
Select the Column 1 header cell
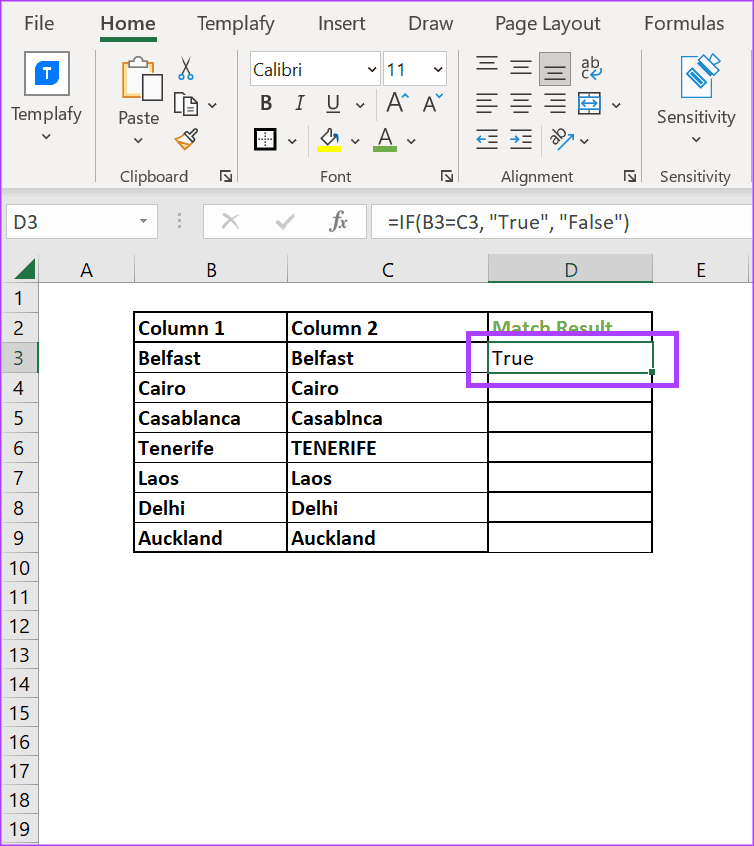point(210,328)
